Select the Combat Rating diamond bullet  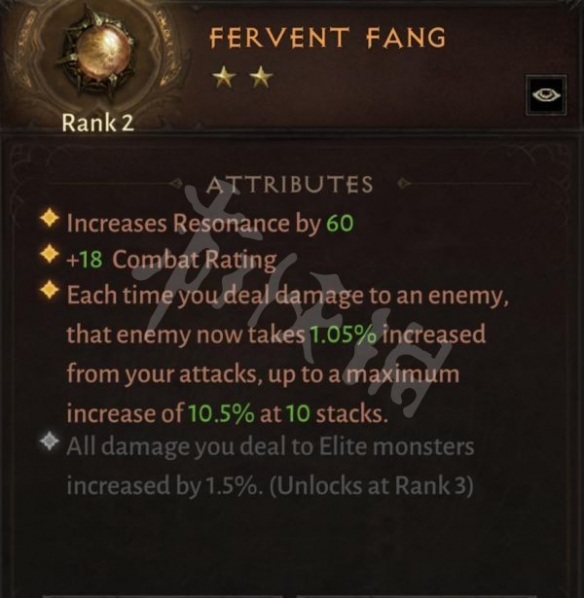[x=50, y=254]
